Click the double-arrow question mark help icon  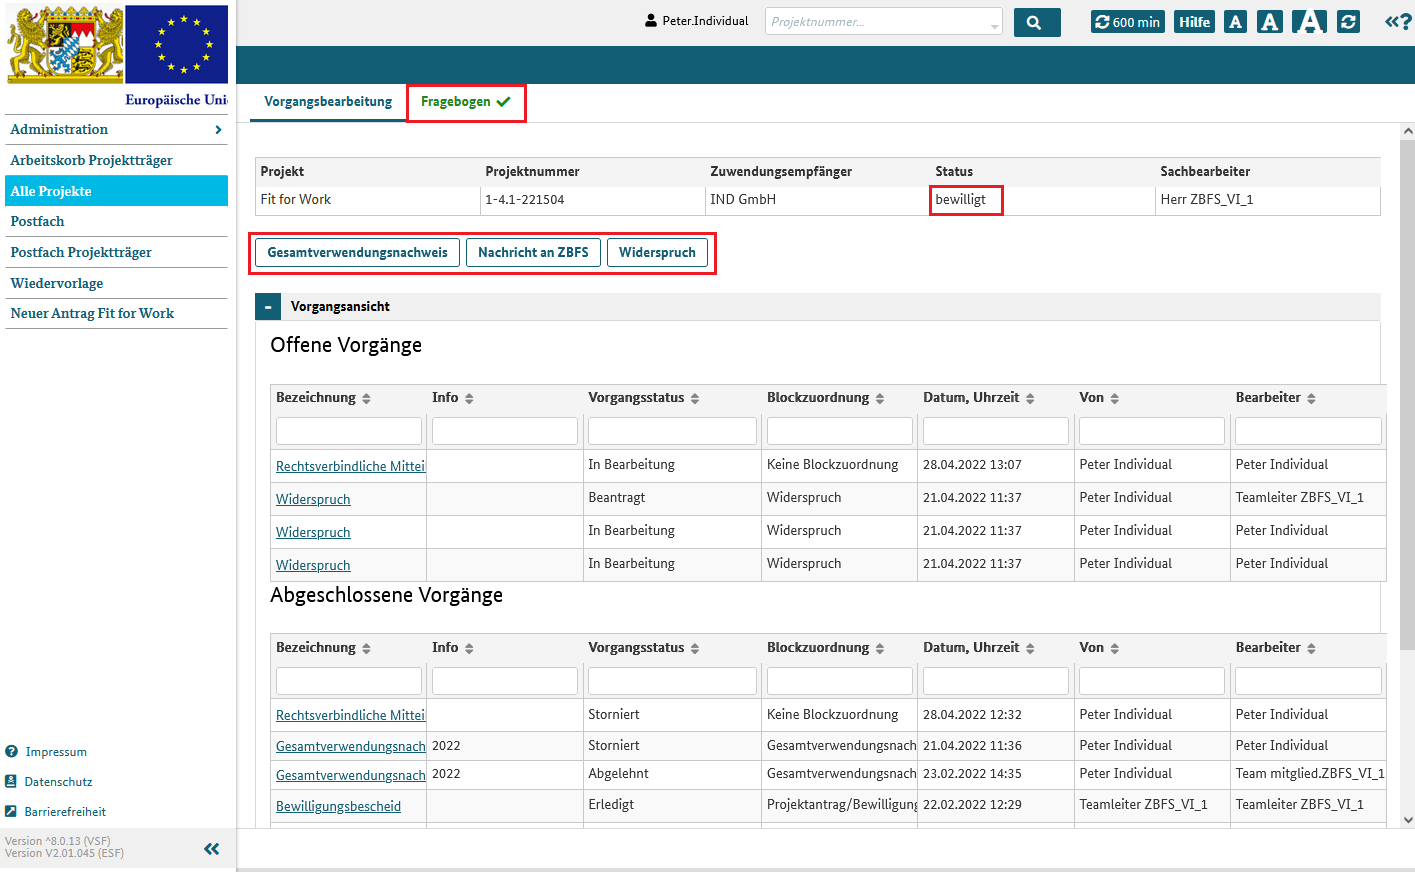point(1398,22)
